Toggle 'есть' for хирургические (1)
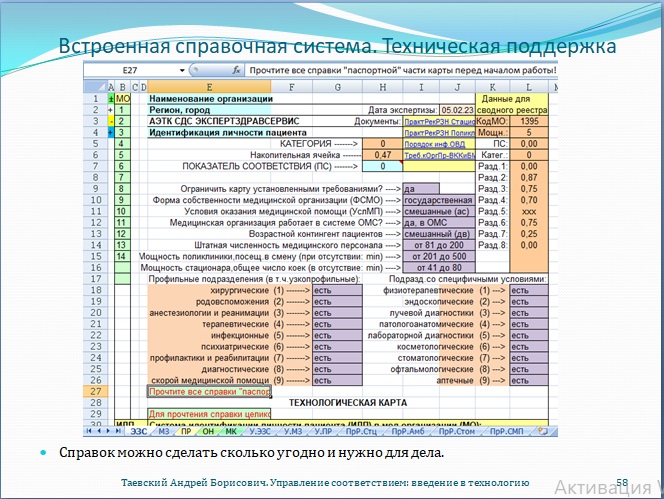The width and height of the screenshot is (664, 499). point(338,290)
